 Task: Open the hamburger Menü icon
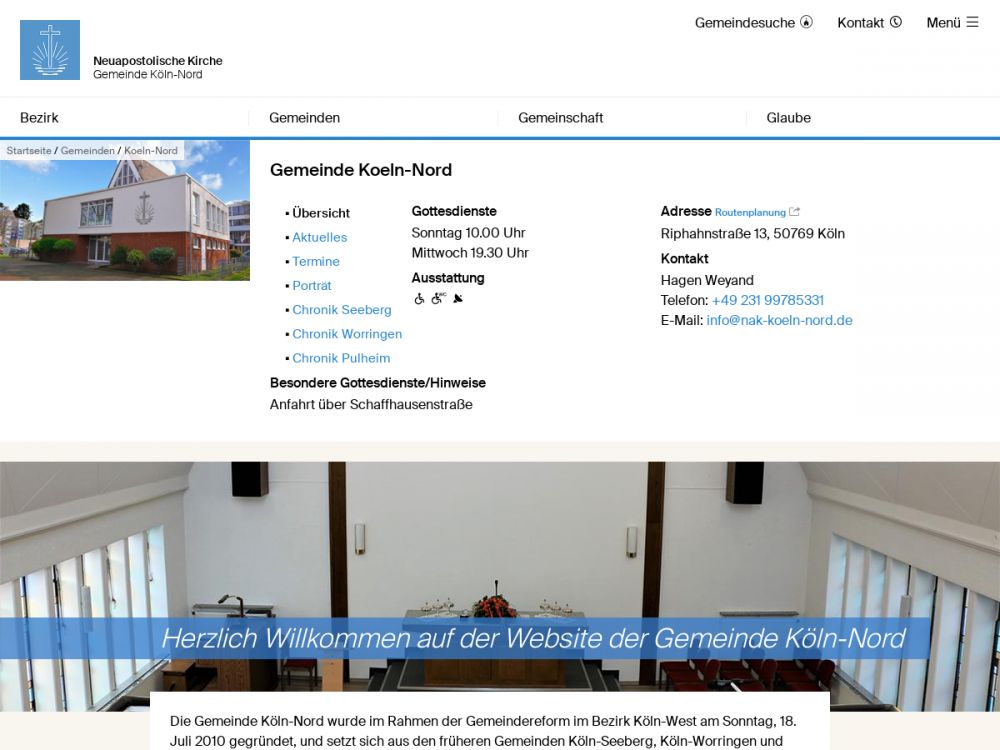972,22
